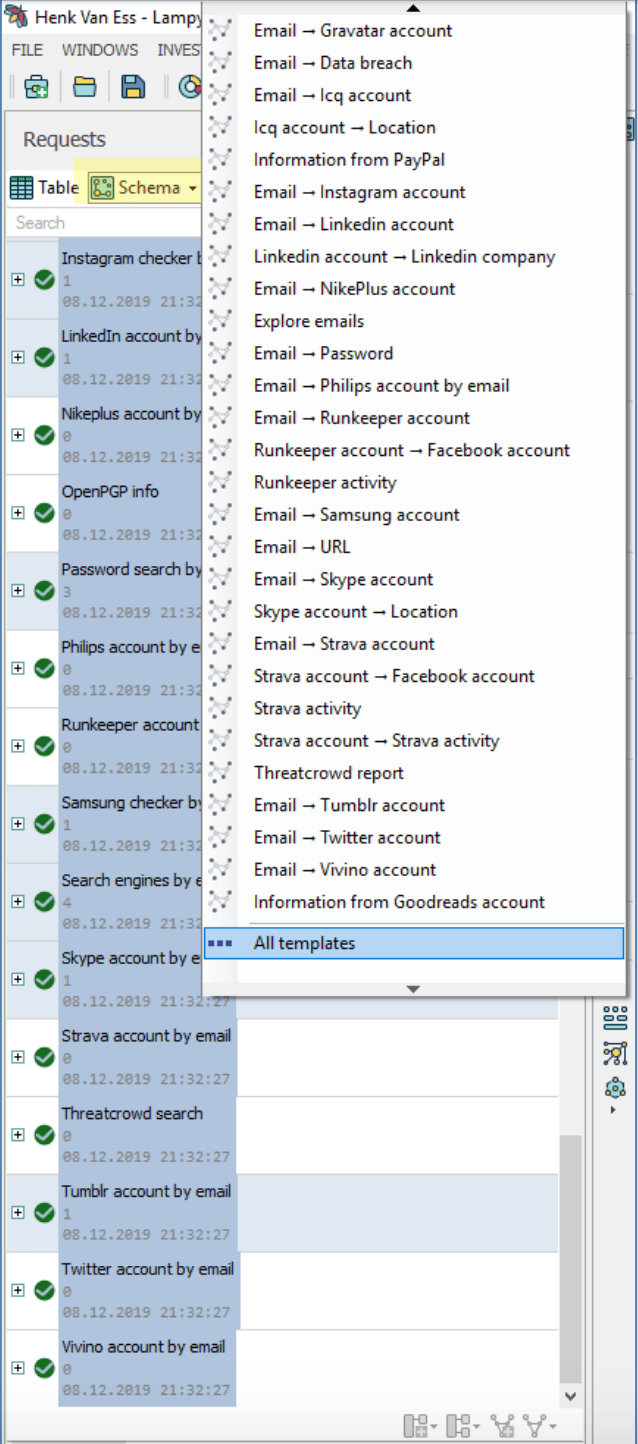The image size is (638, 1444).
Task: Click the requests list scrollbar down arrow
Action: click(571, 1396)
